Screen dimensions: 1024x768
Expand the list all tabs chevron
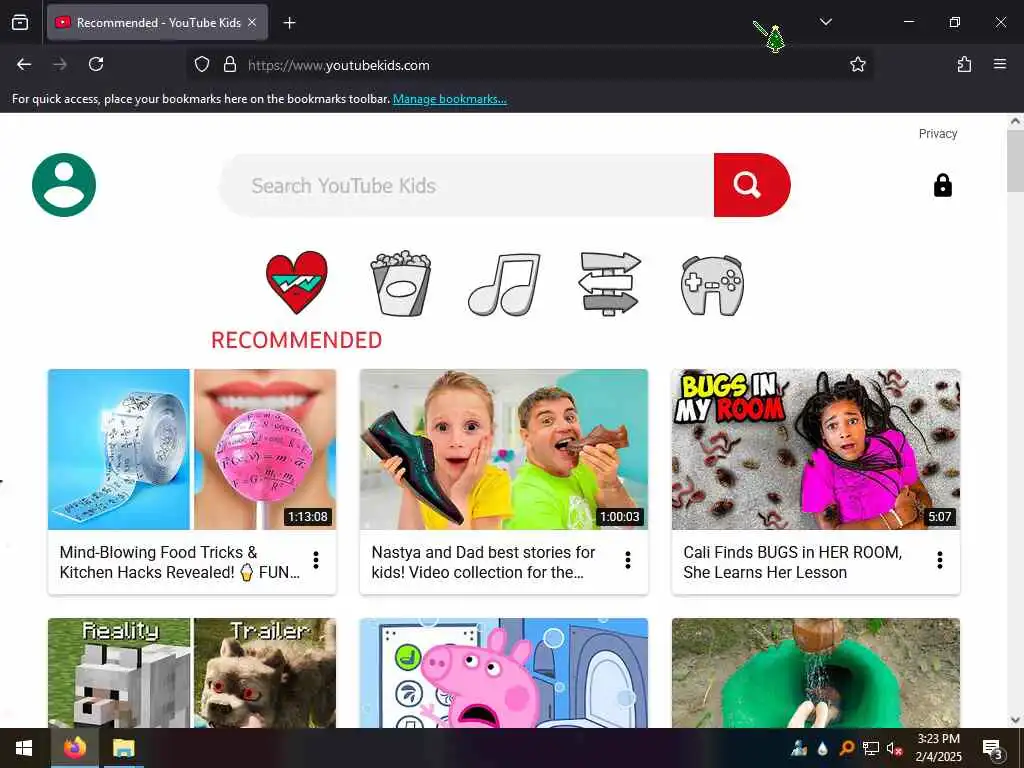tap(825, 22)
